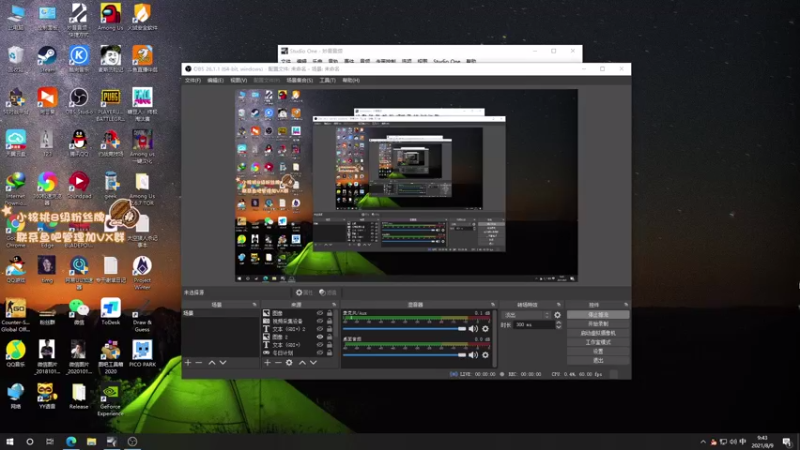
Task: Move source down in Sources panel
Action: click(x=313, y=362)
